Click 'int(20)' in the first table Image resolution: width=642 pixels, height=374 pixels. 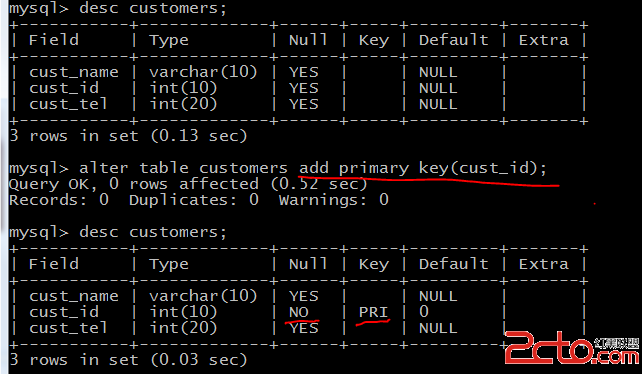click(183, 104)
